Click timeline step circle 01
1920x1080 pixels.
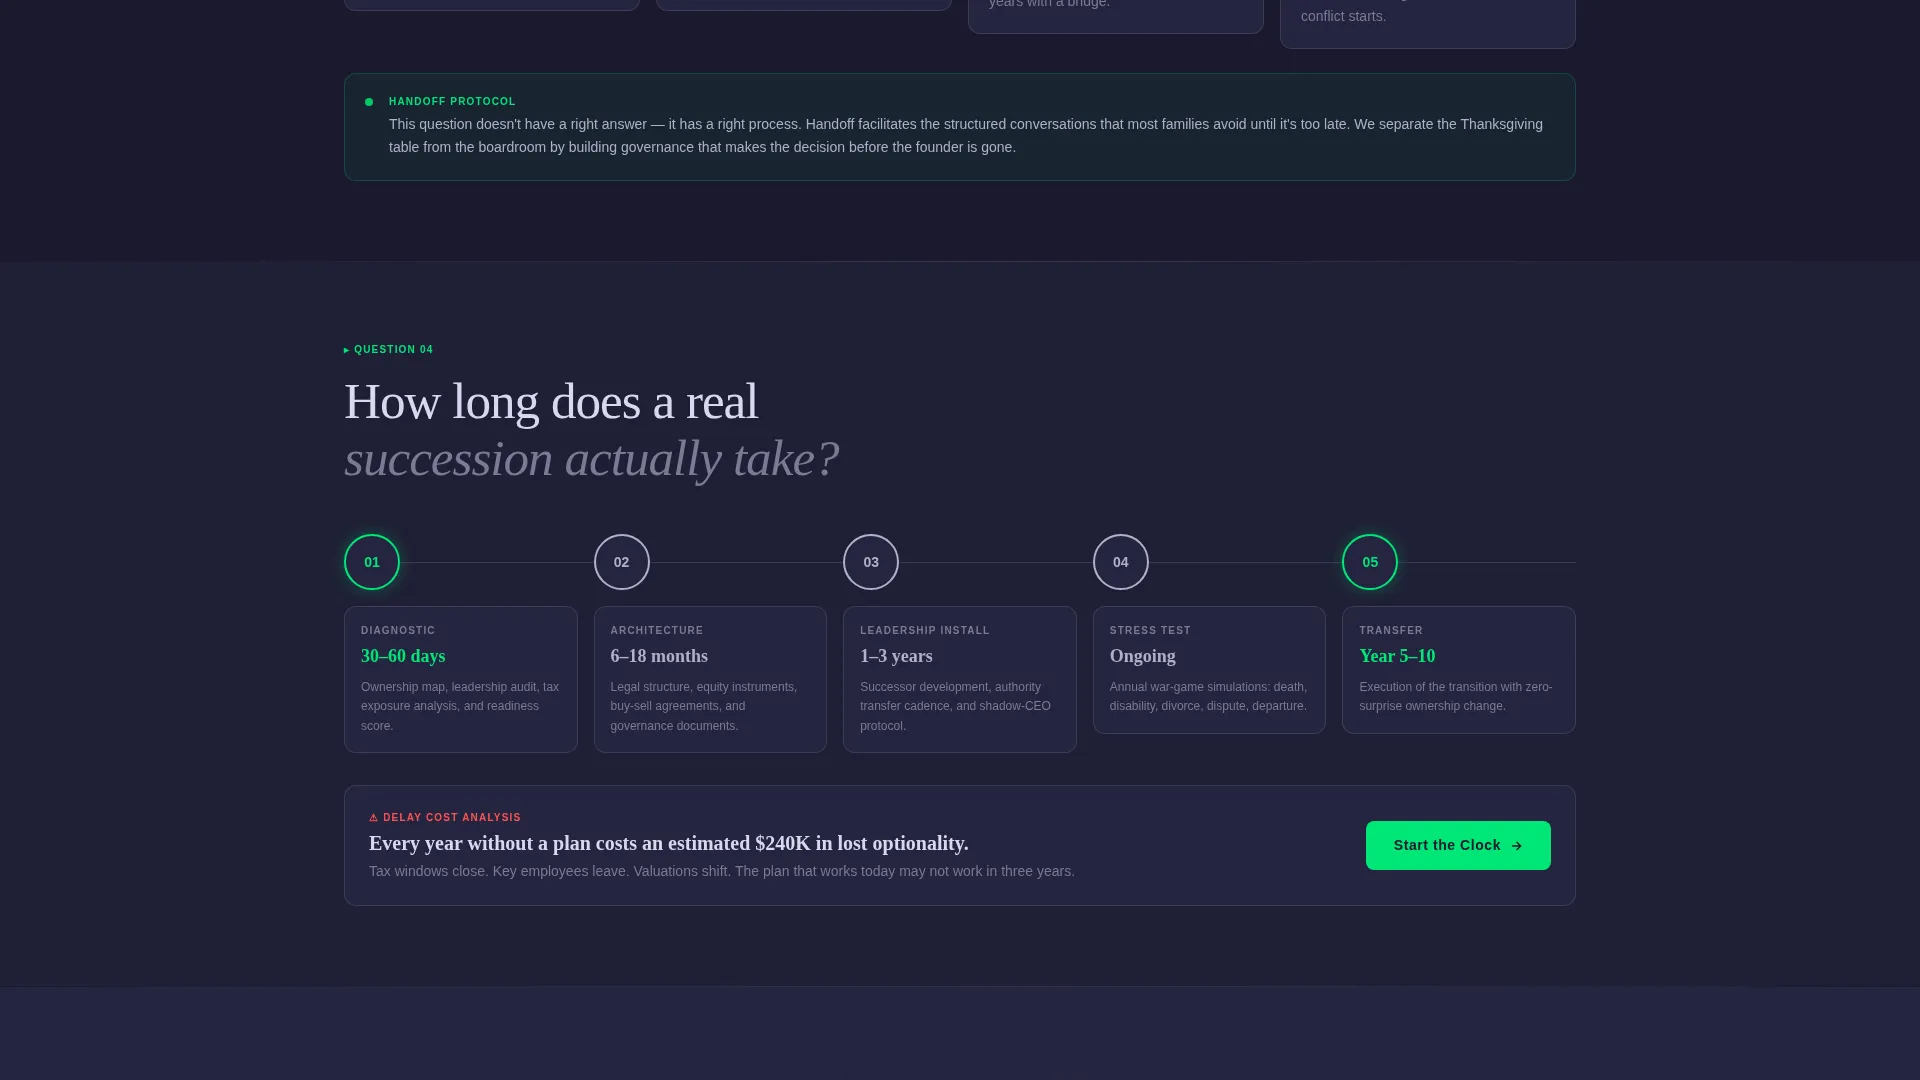372,562
